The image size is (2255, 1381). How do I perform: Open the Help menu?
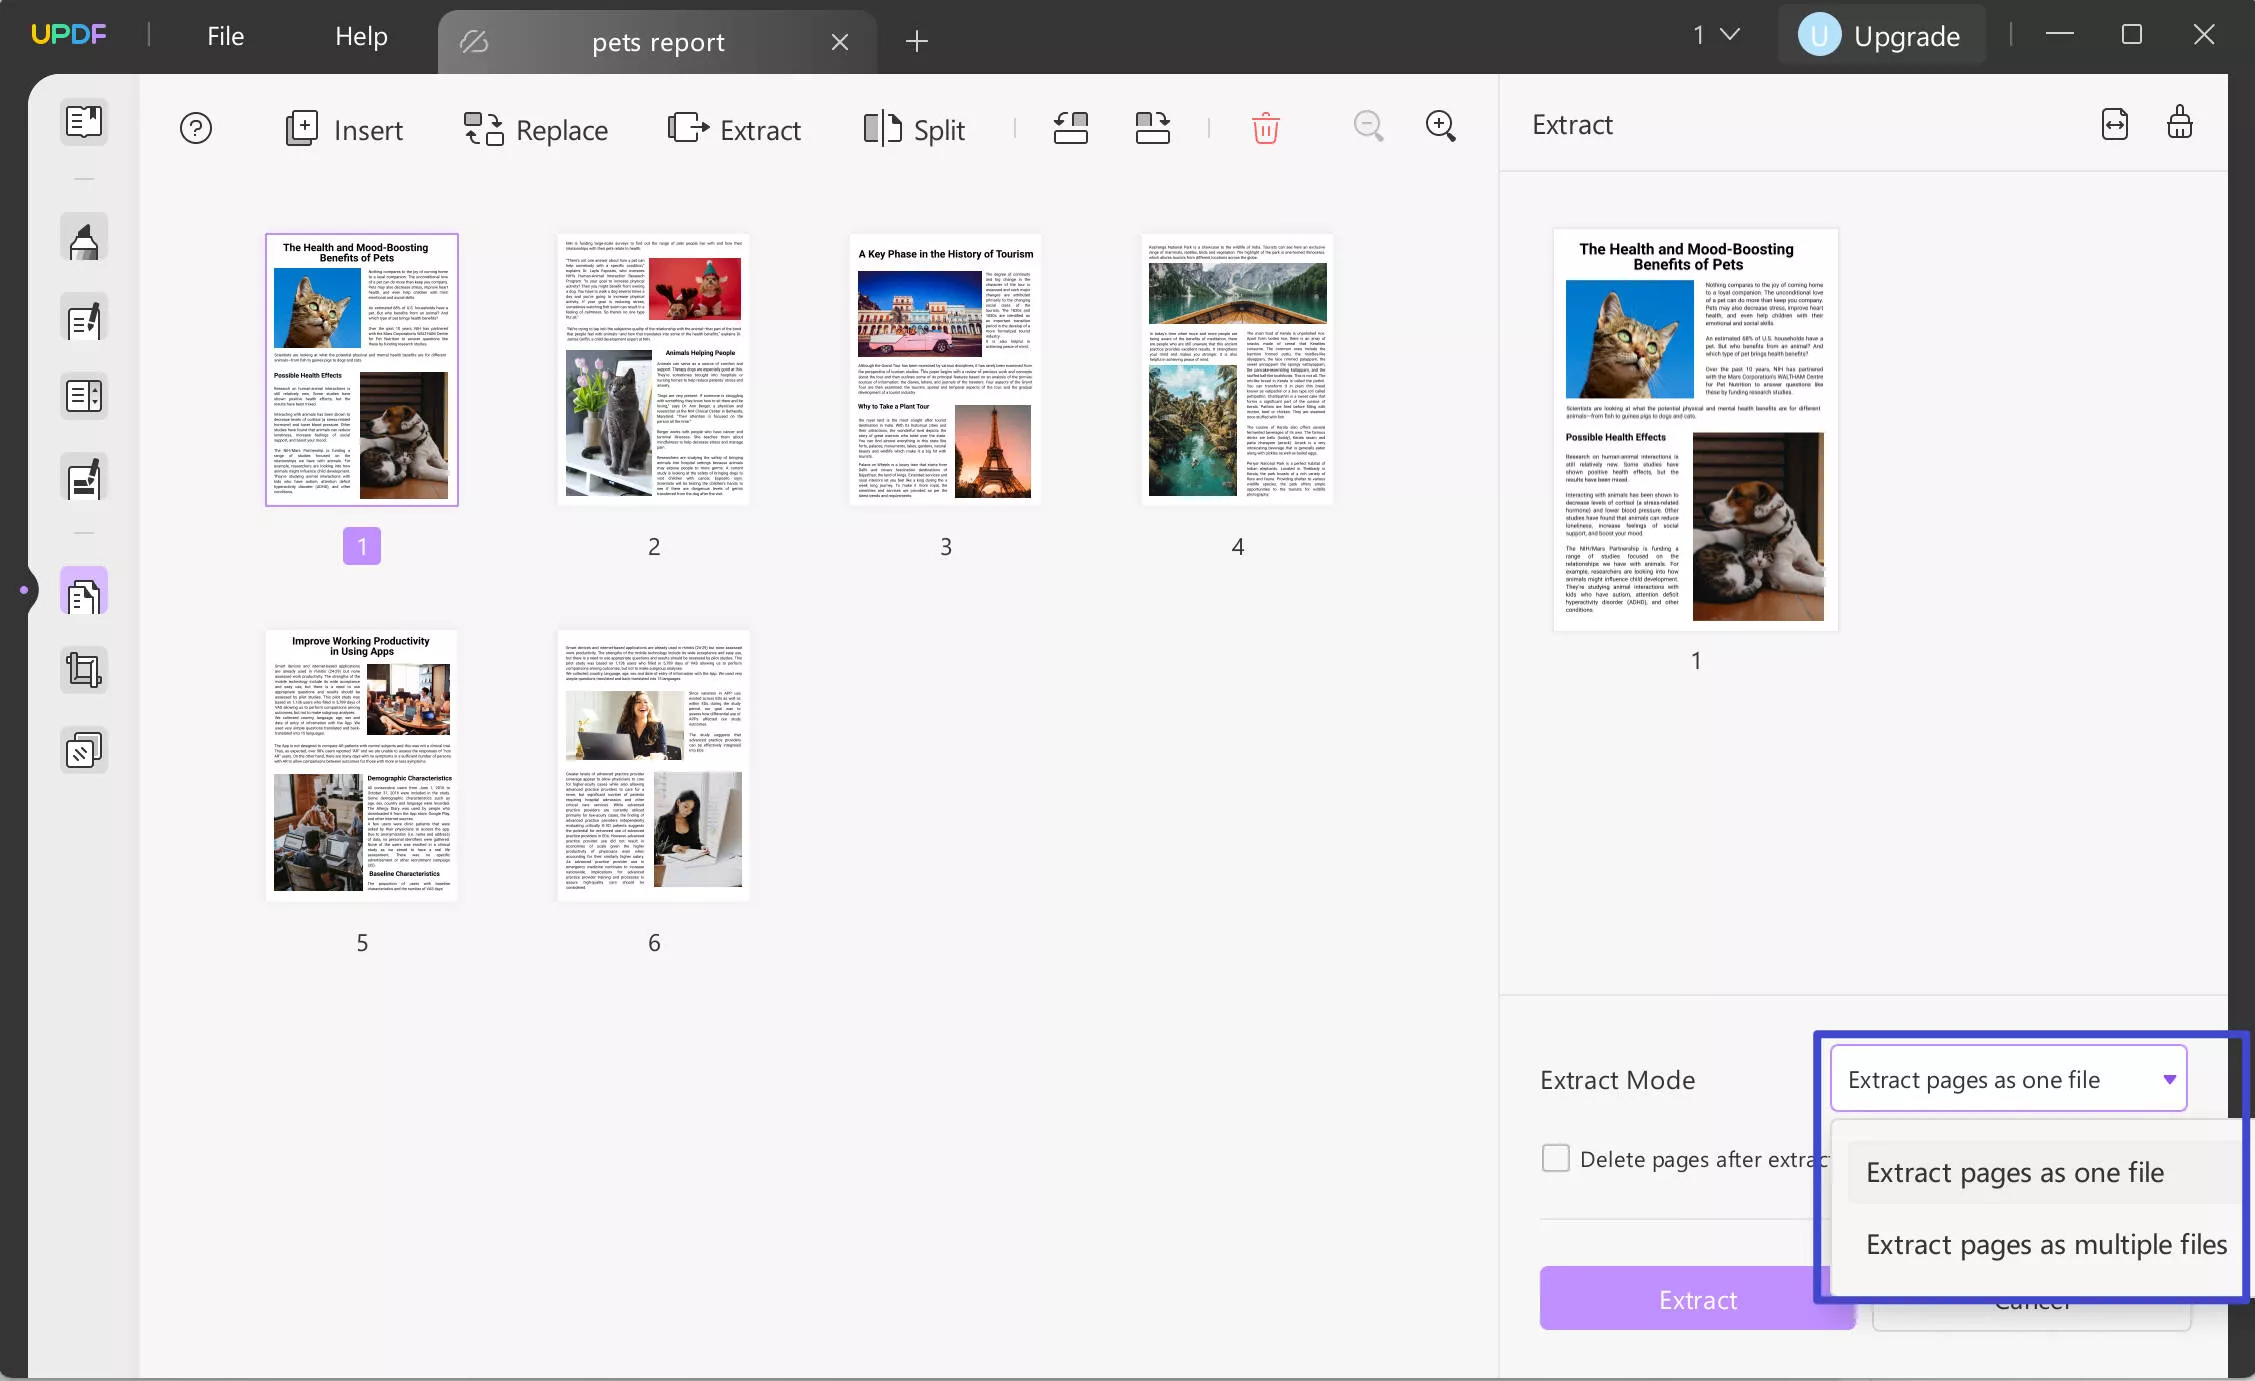(361, 35)
